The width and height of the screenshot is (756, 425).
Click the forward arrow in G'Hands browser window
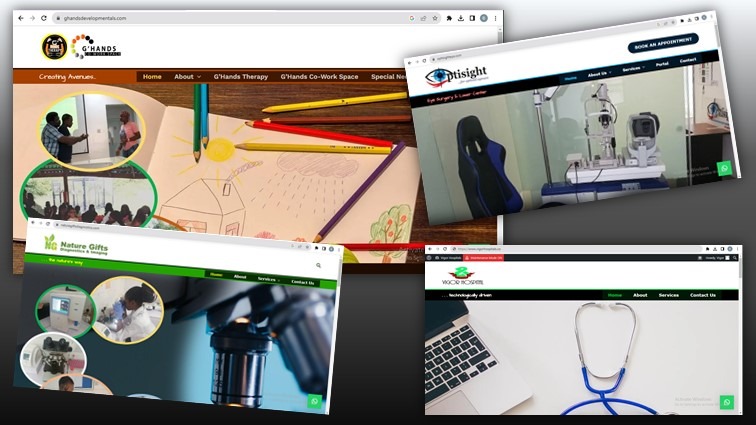click(32, 18)
